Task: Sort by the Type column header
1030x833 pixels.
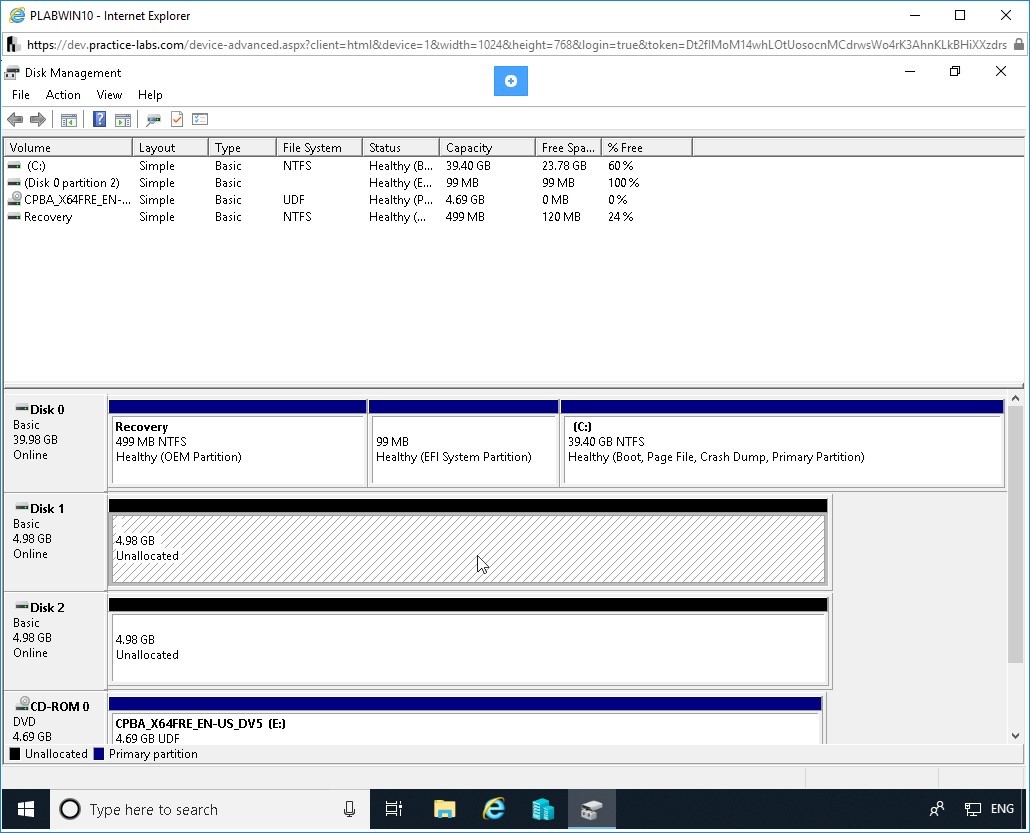Action: click(242, 148)
